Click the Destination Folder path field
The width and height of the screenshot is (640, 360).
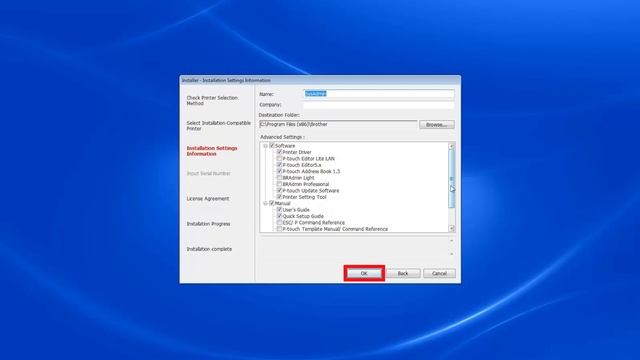(338, 124)
